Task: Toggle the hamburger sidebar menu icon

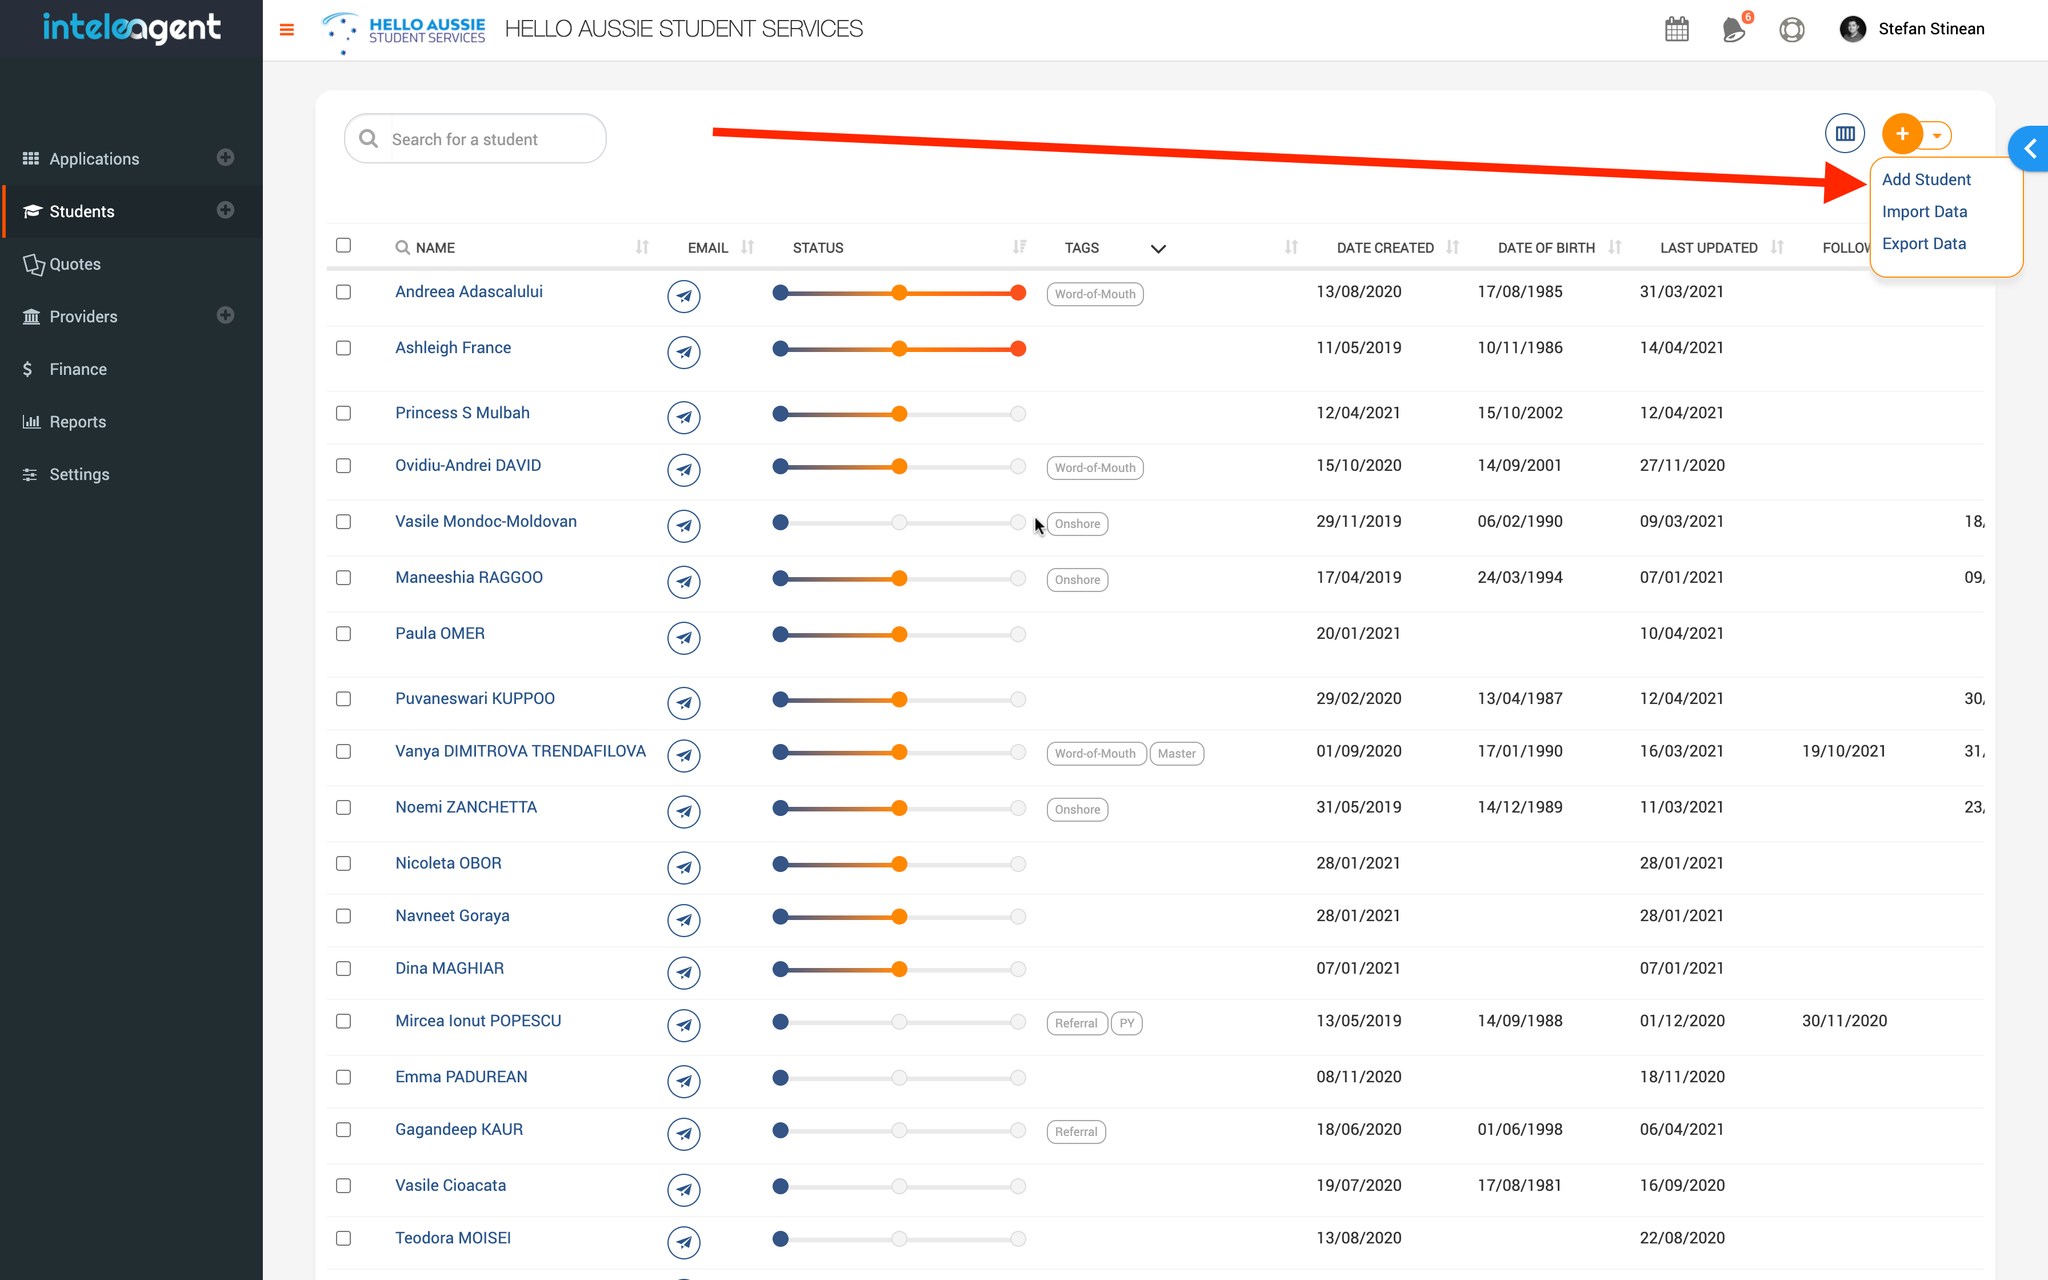Action: coord(287,30)
